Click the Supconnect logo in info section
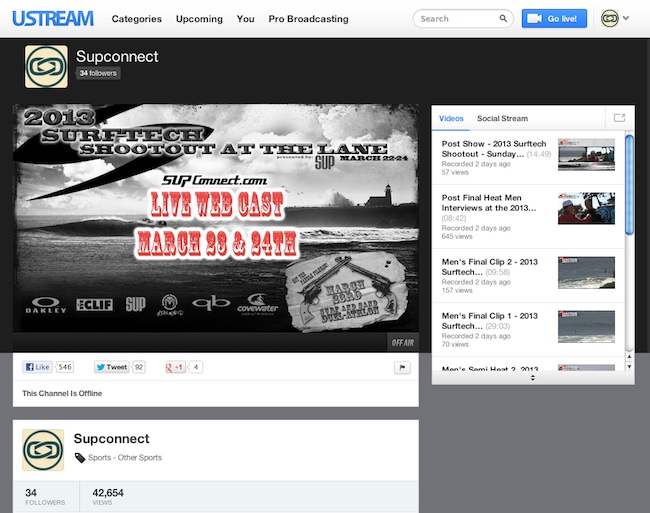Image resolution: width=650 pixels, height=513 pixels. click(43, 450)
